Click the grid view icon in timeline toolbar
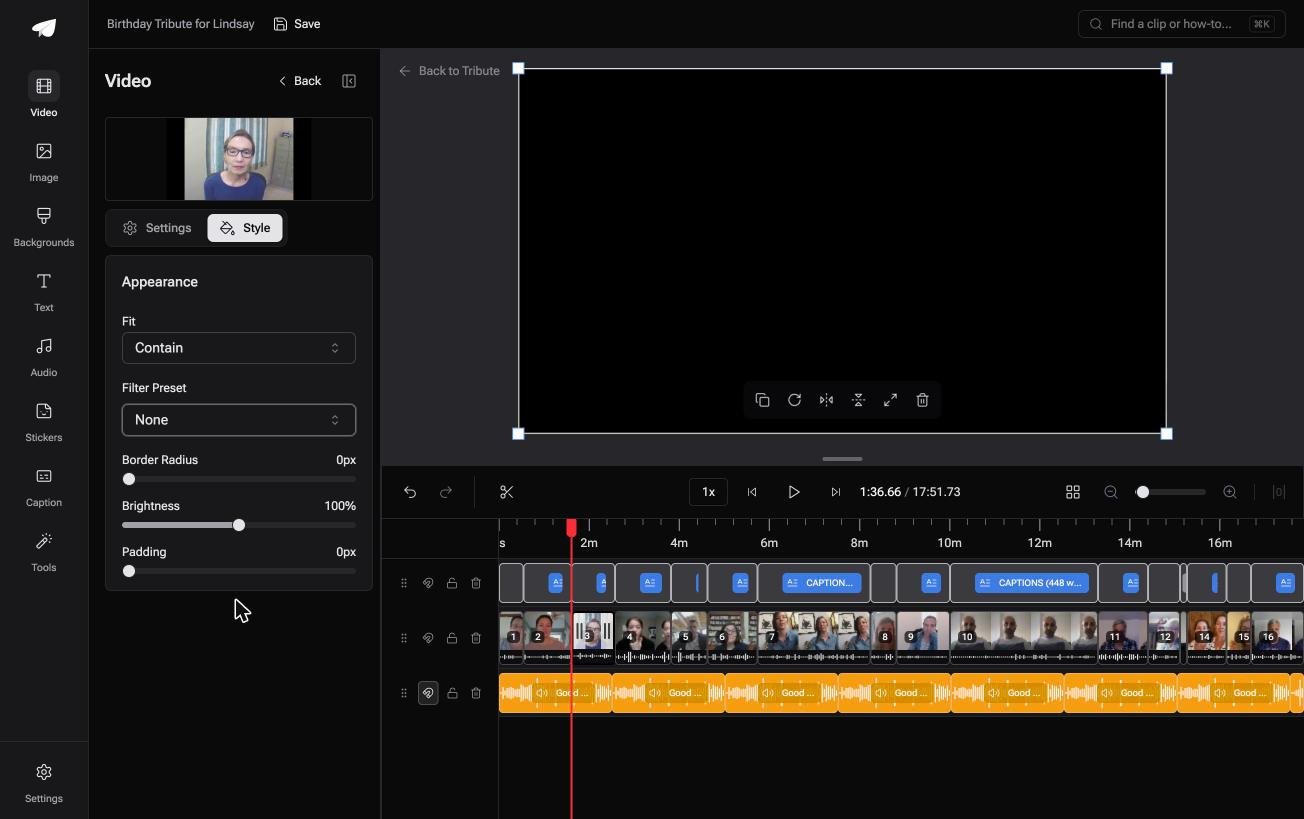 [x=1073, y=492]
